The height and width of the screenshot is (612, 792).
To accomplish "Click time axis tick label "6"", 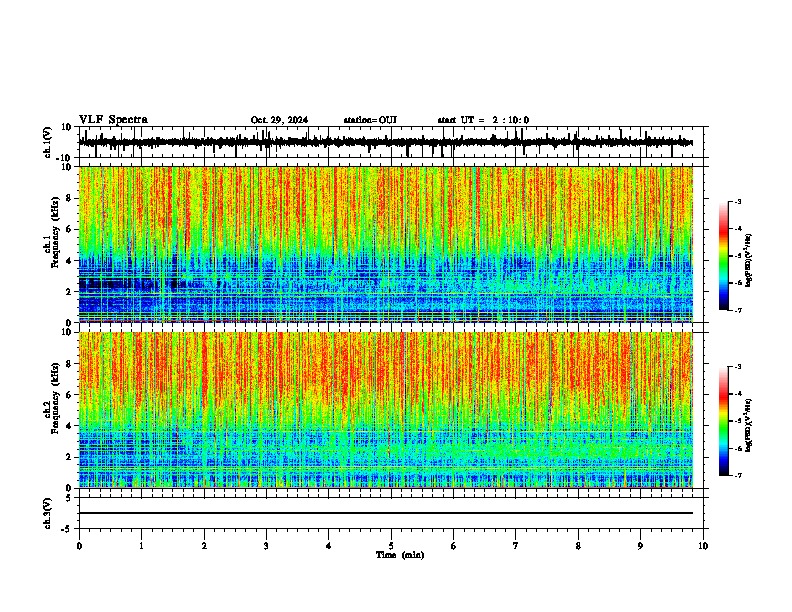I will pos(454,546).
